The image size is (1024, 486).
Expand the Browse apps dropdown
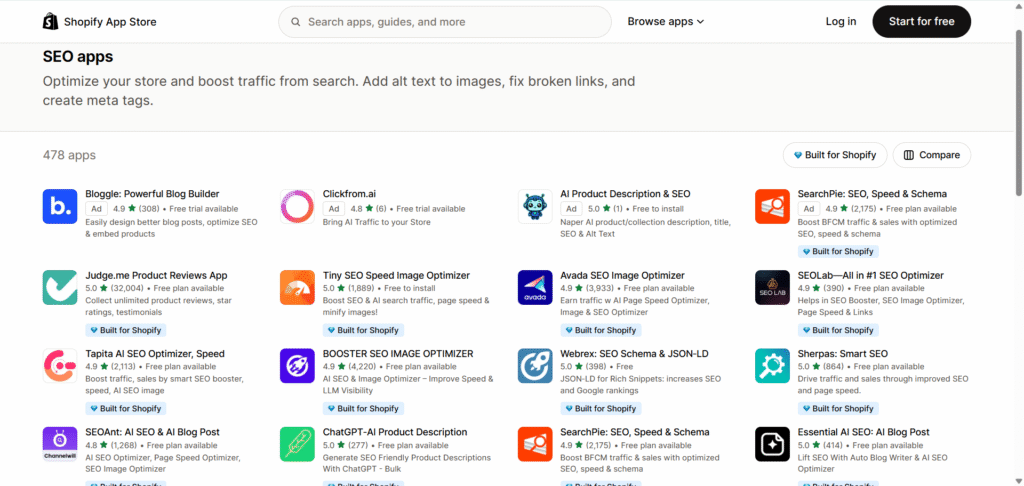[665, 22]
